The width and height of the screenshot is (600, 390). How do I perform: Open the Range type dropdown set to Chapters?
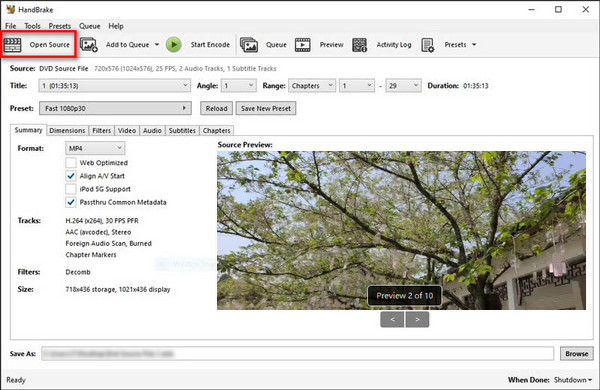coord(312,86)
